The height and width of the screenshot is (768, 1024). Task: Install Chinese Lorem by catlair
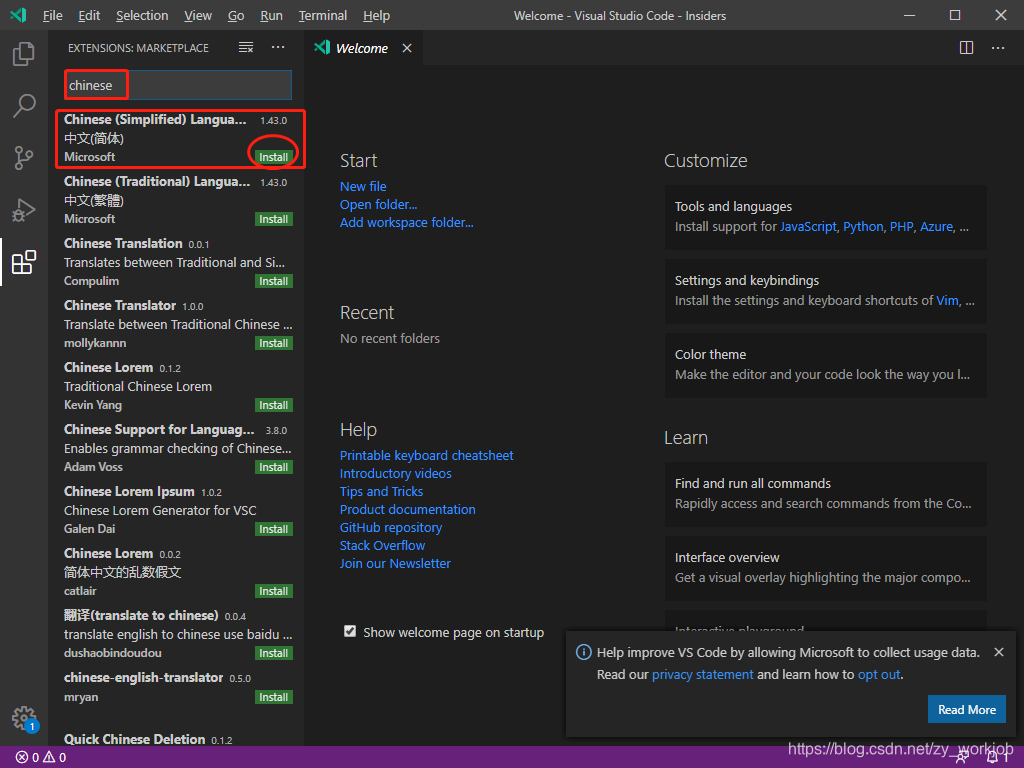pyautogui.click(x=273, y=591)
